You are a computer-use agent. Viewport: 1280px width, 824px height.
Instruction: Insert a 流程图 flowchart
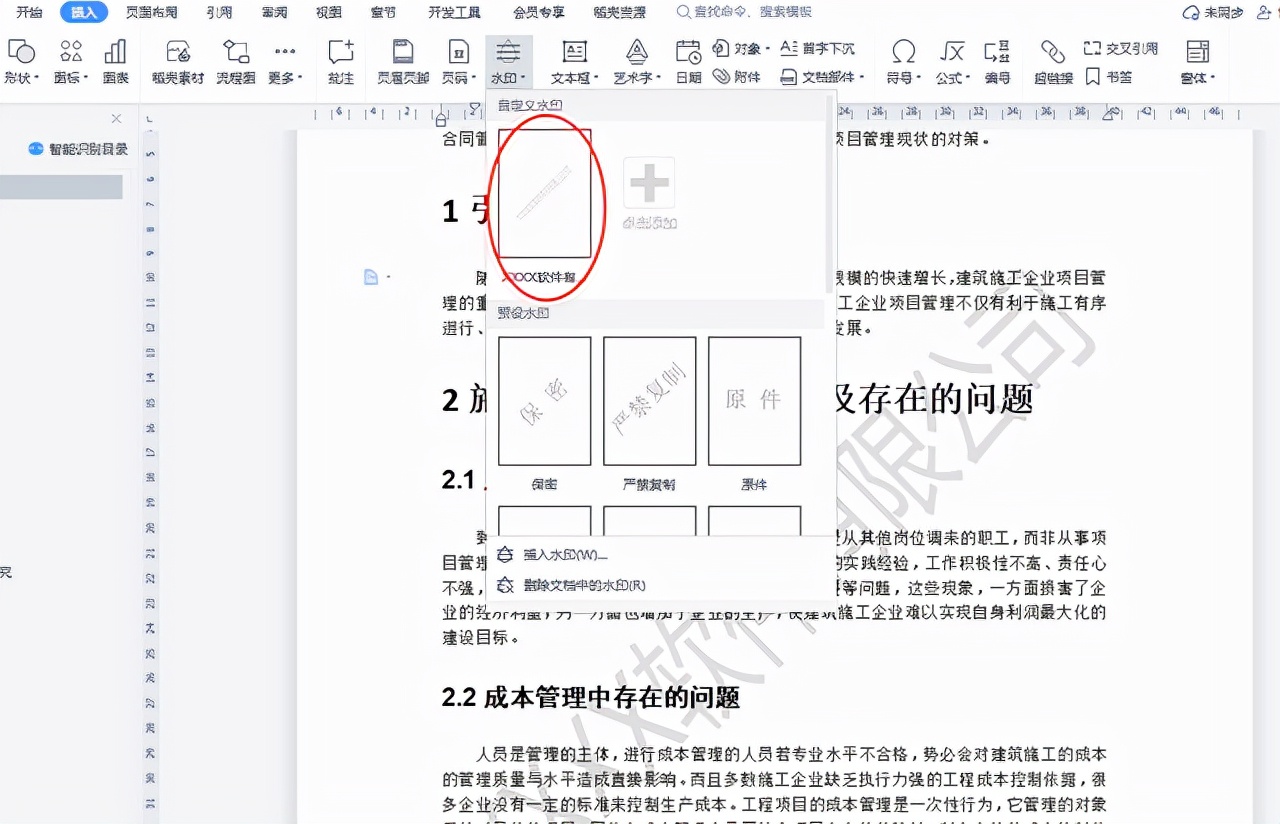236,62
